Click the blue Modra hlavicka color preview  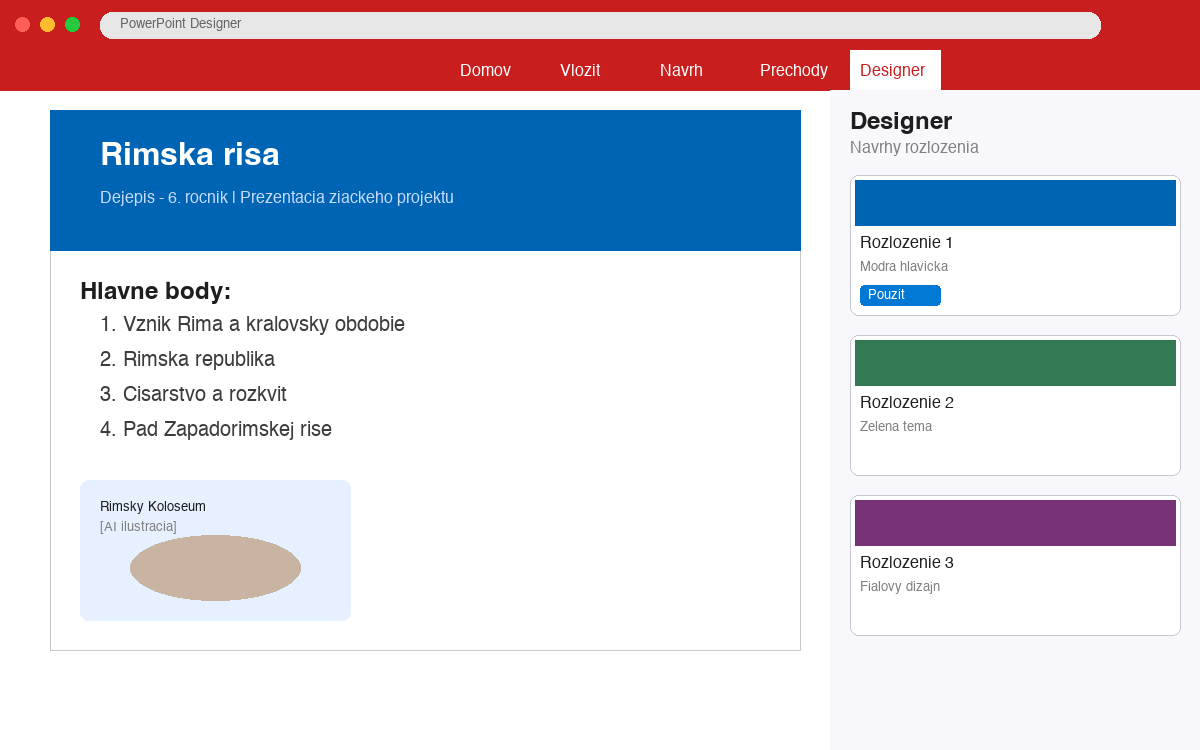pyautogui.click(x=1015, y=202)
